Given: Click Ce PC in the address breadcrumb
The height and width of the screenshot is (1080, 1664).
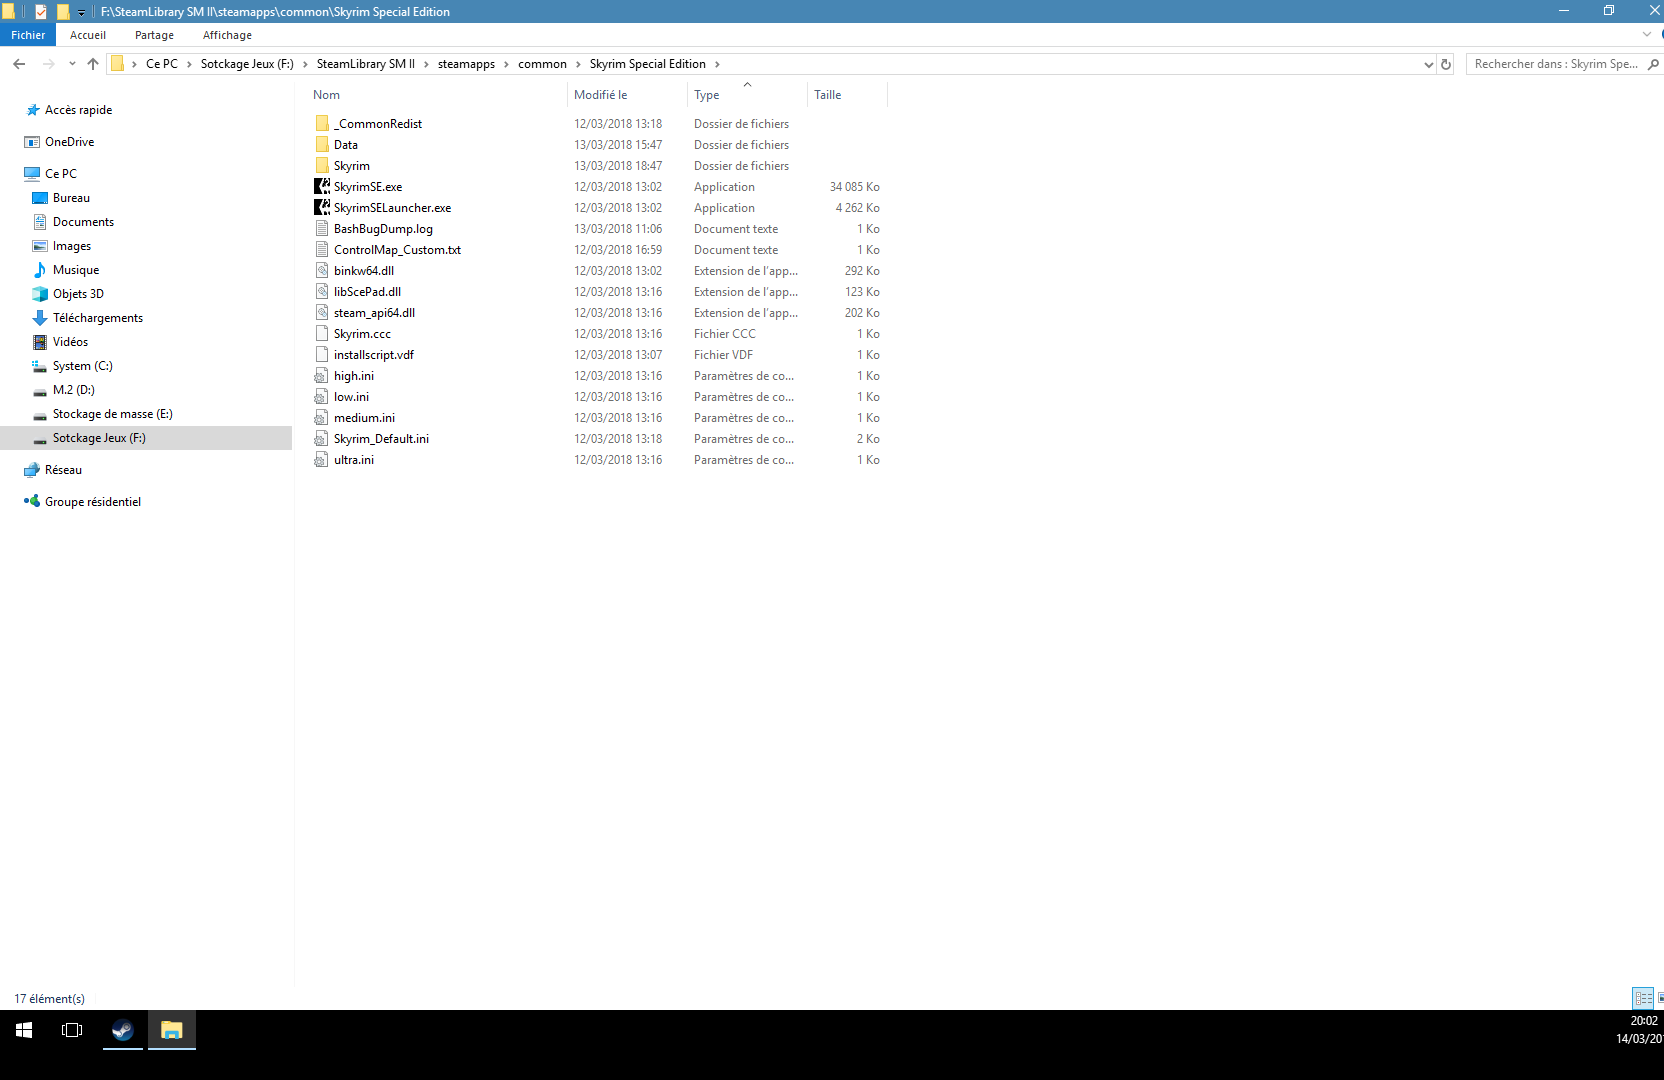Looking at the screenshot, I should tap(162, 64).
